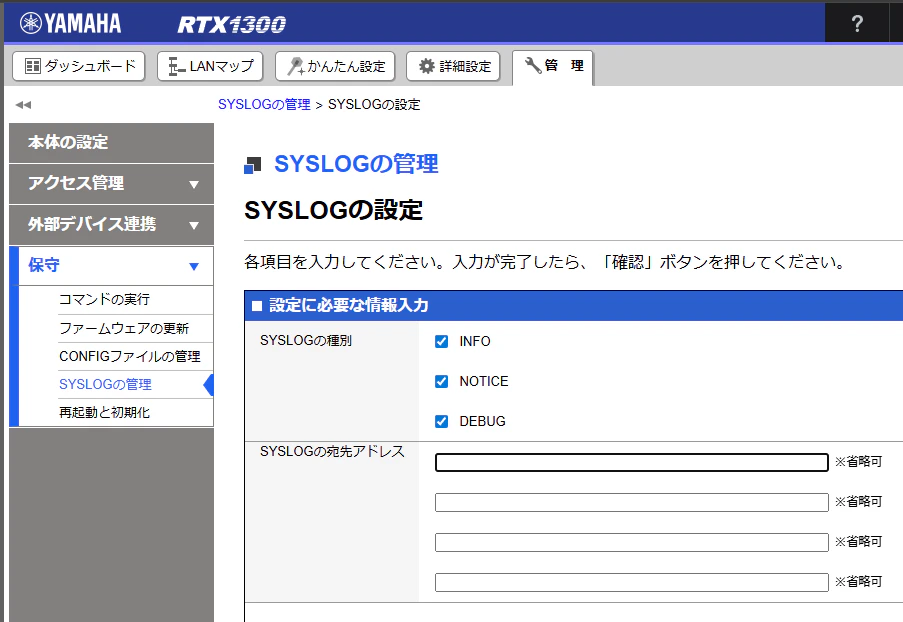Viewport: 903px width, 622px height.
Task: Click the 保守 menu label
Action: [x=44, y=265]
